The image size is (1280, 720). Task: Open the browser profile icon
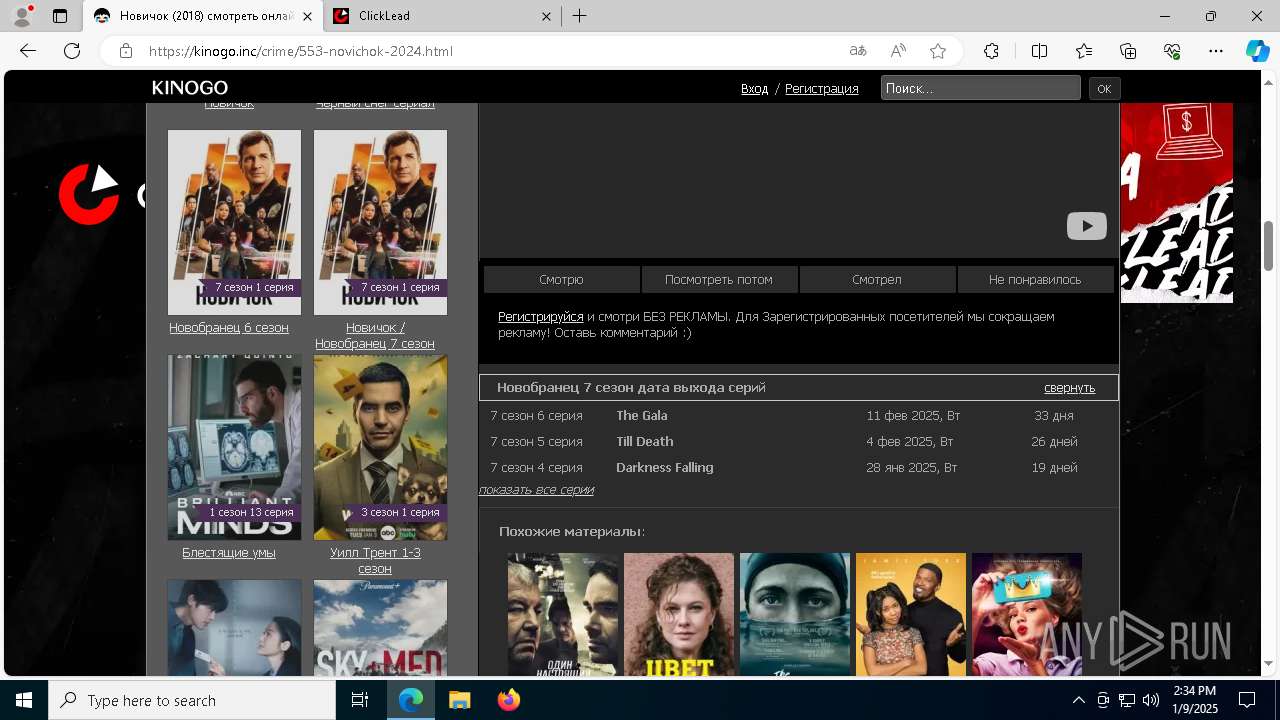[x=22, y=16]
